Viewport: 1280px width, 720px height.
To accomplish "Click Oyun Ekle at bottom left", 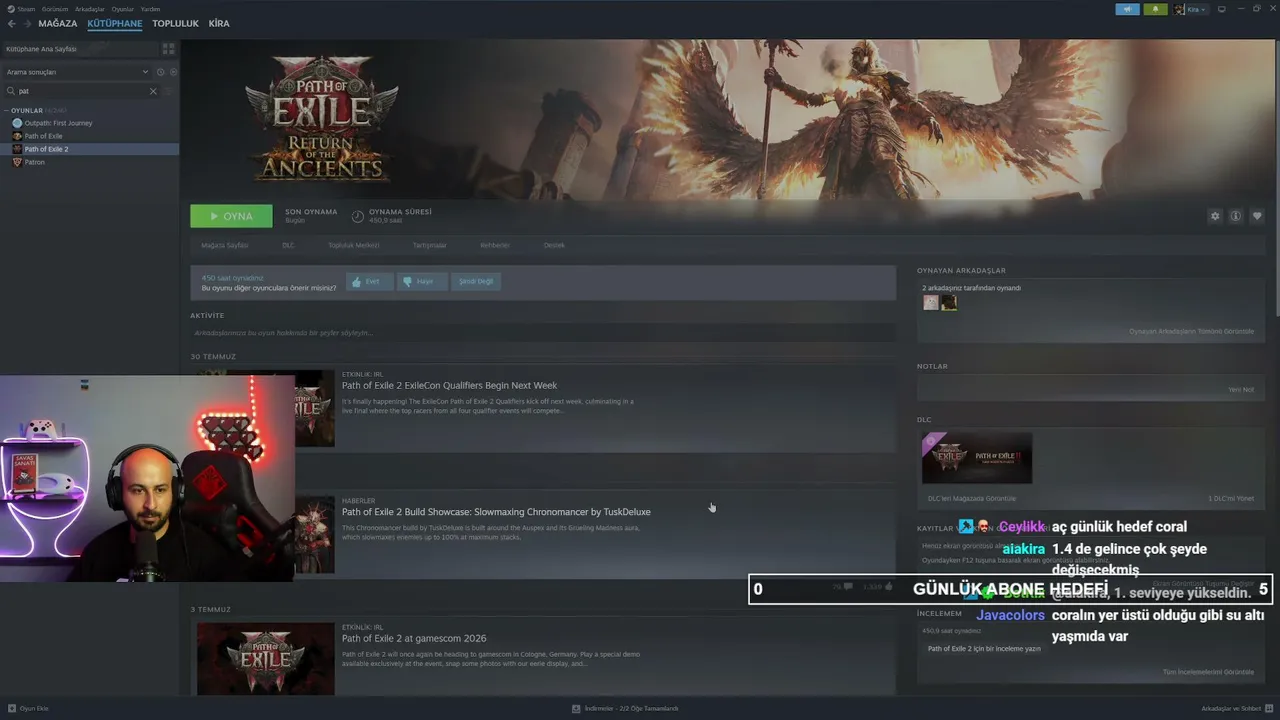I will click(34, 708).
